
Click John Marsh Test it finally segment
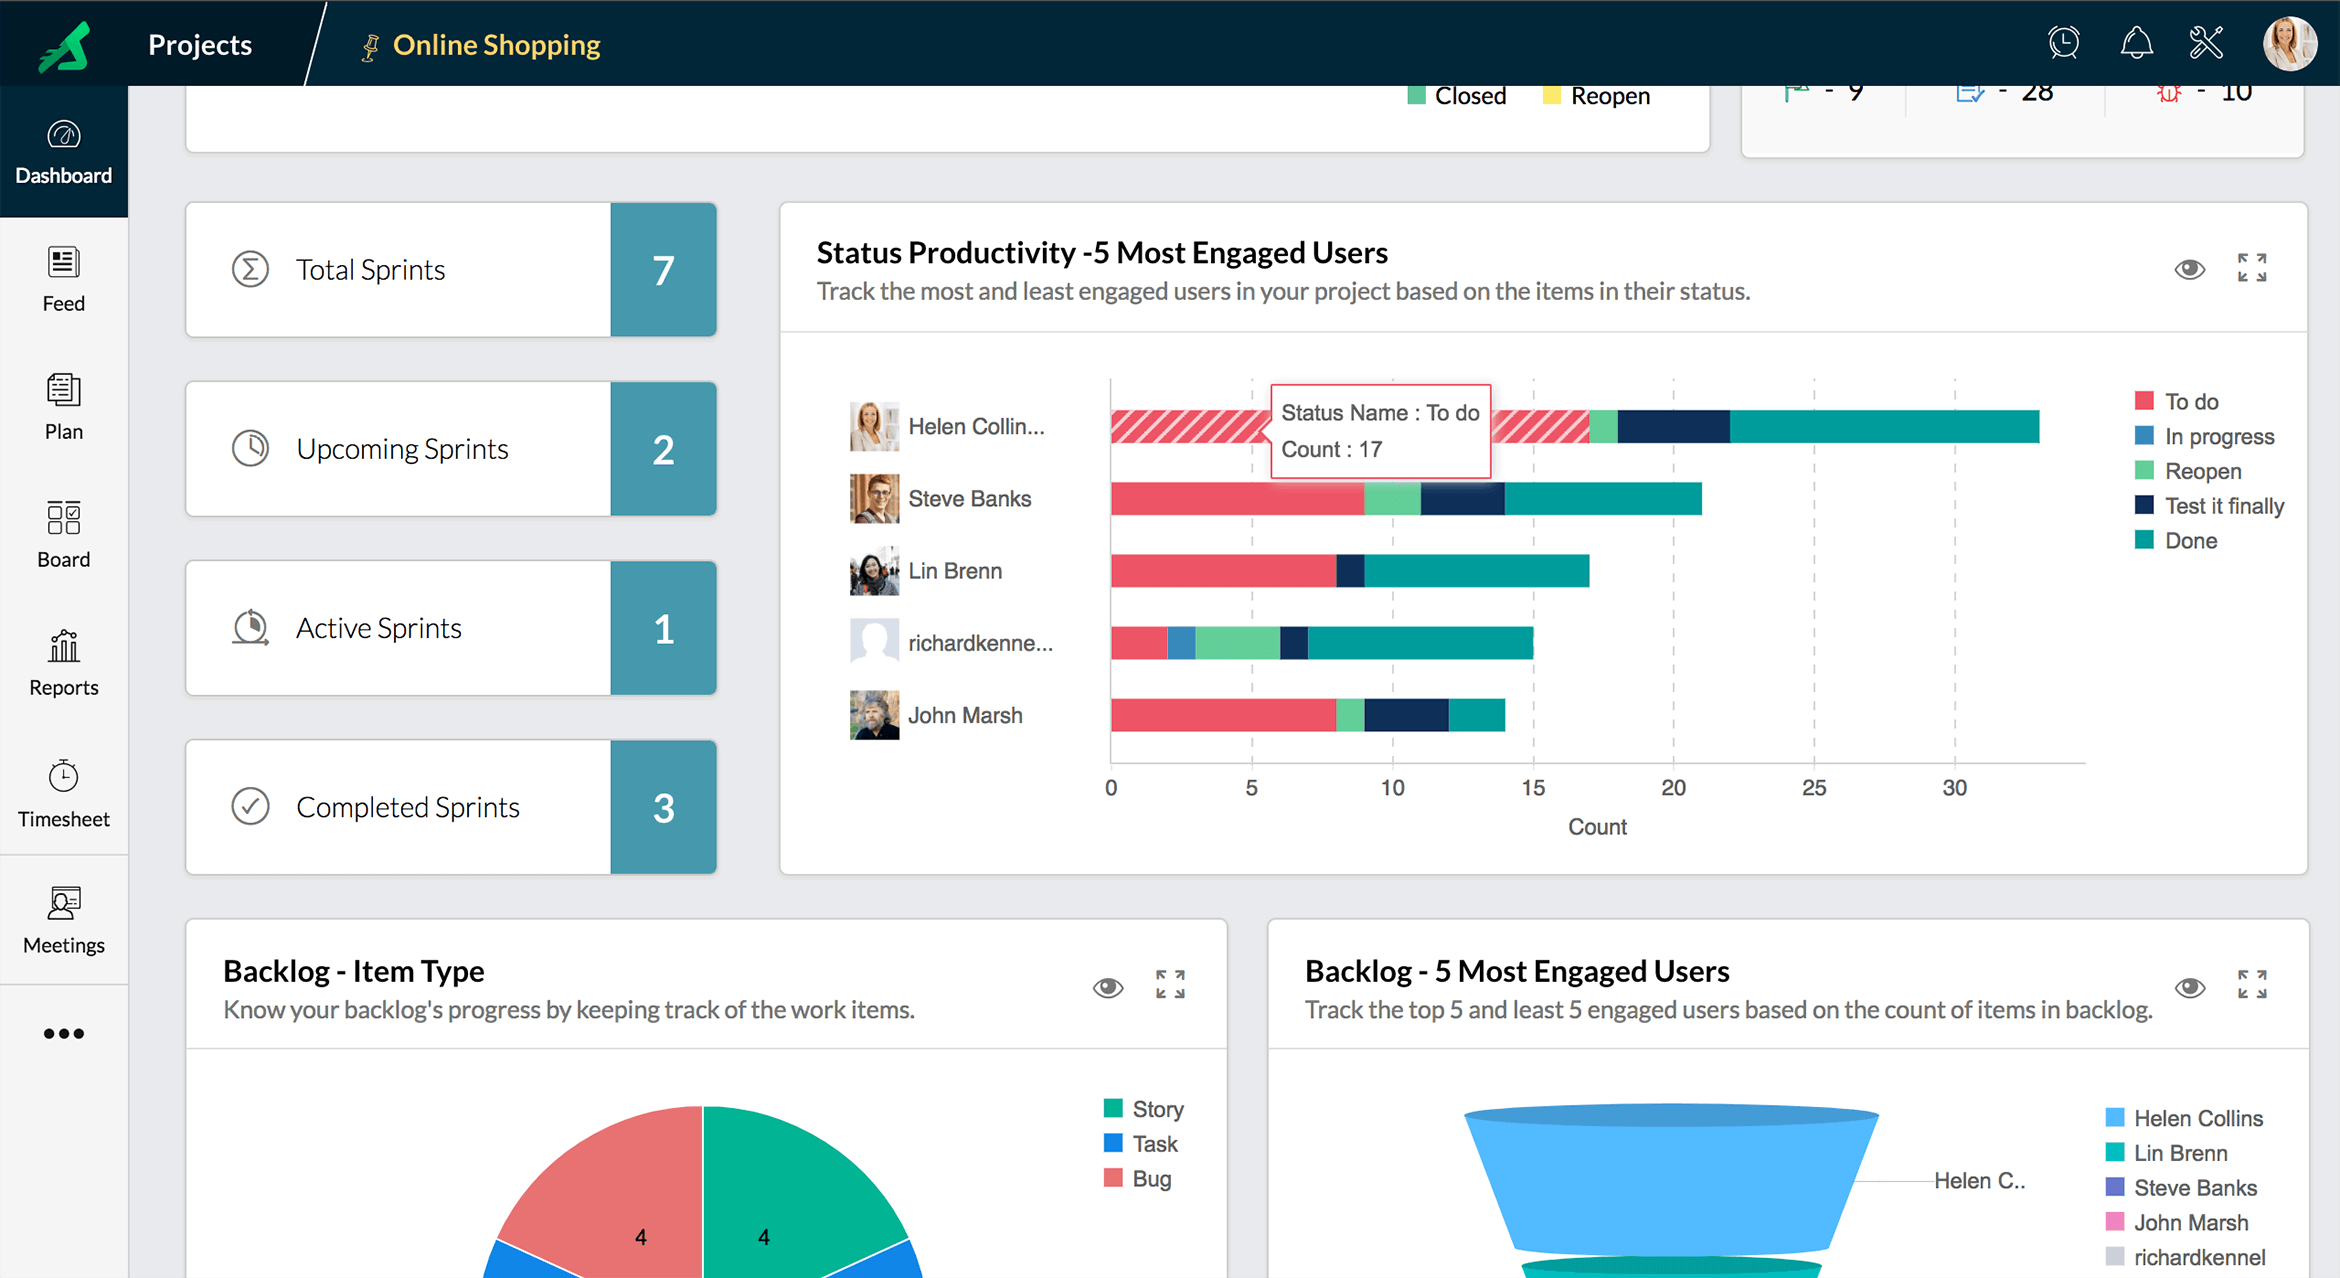1406,715
